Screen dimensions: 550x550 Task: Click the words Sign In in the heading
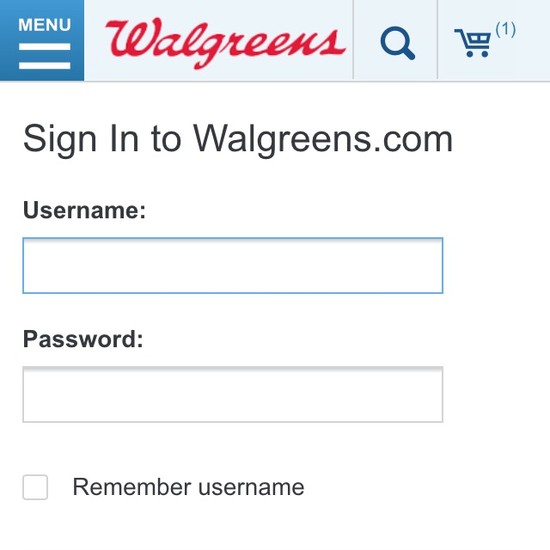tap(81, 140)
